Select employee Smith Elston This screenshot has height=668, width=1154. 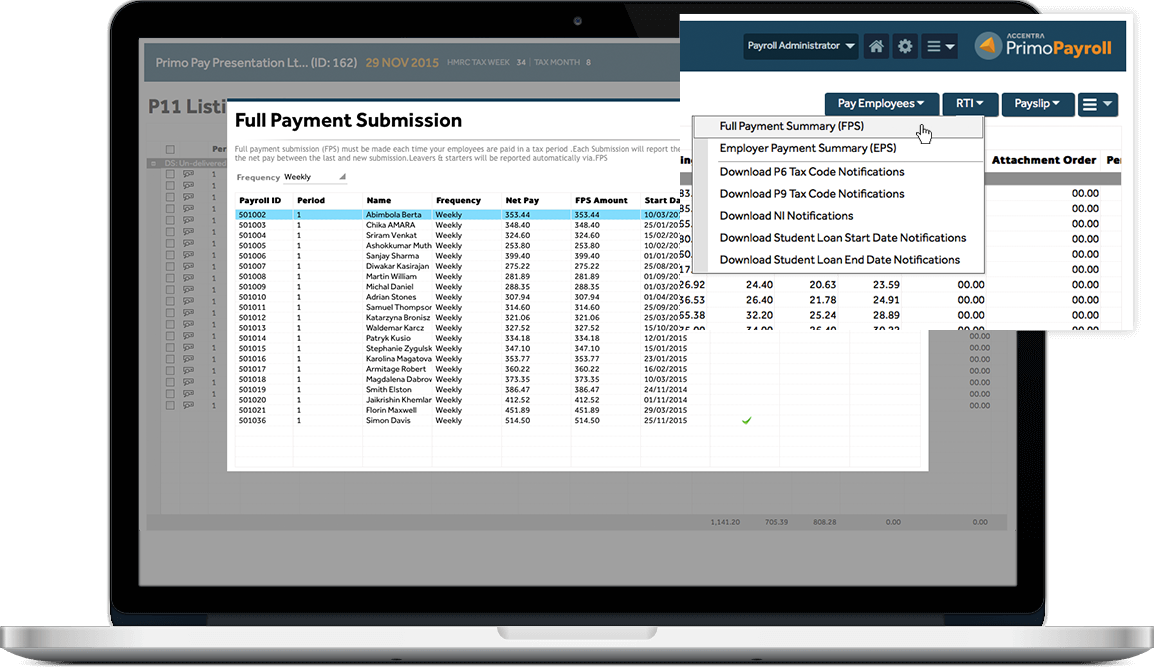[389, 390]
